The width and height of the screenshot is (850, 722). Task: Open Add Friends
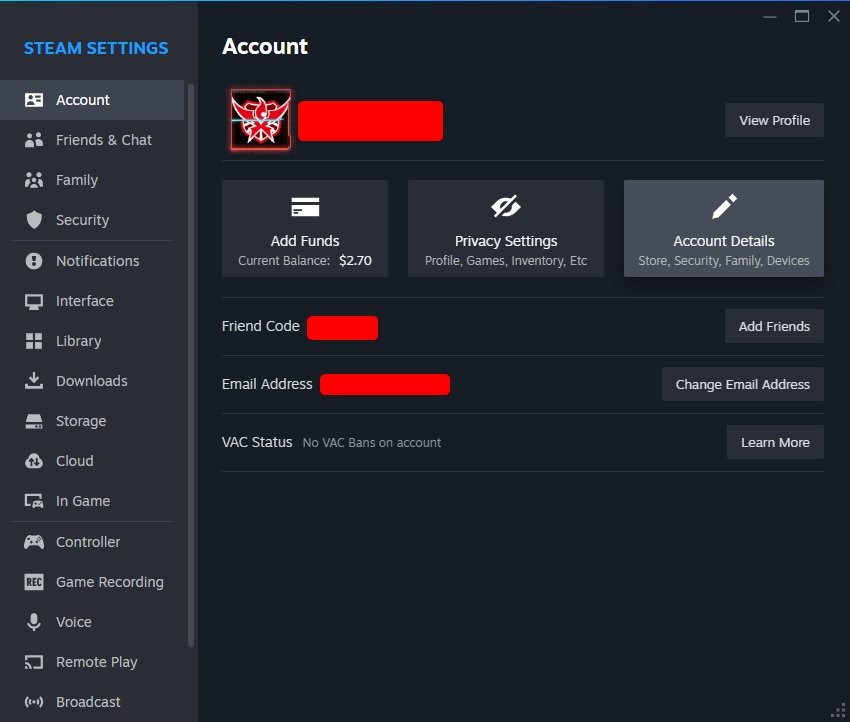click(773, 325)
